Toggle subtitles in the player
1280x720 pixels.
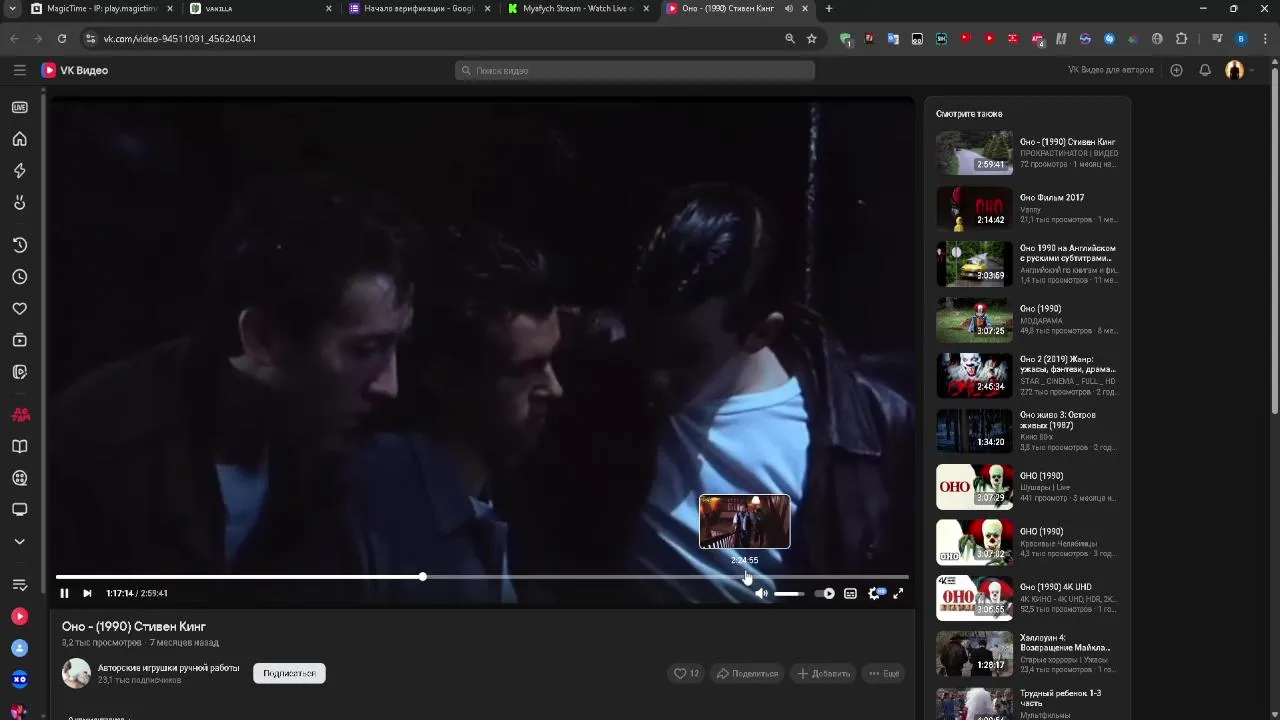click(850, 593)
